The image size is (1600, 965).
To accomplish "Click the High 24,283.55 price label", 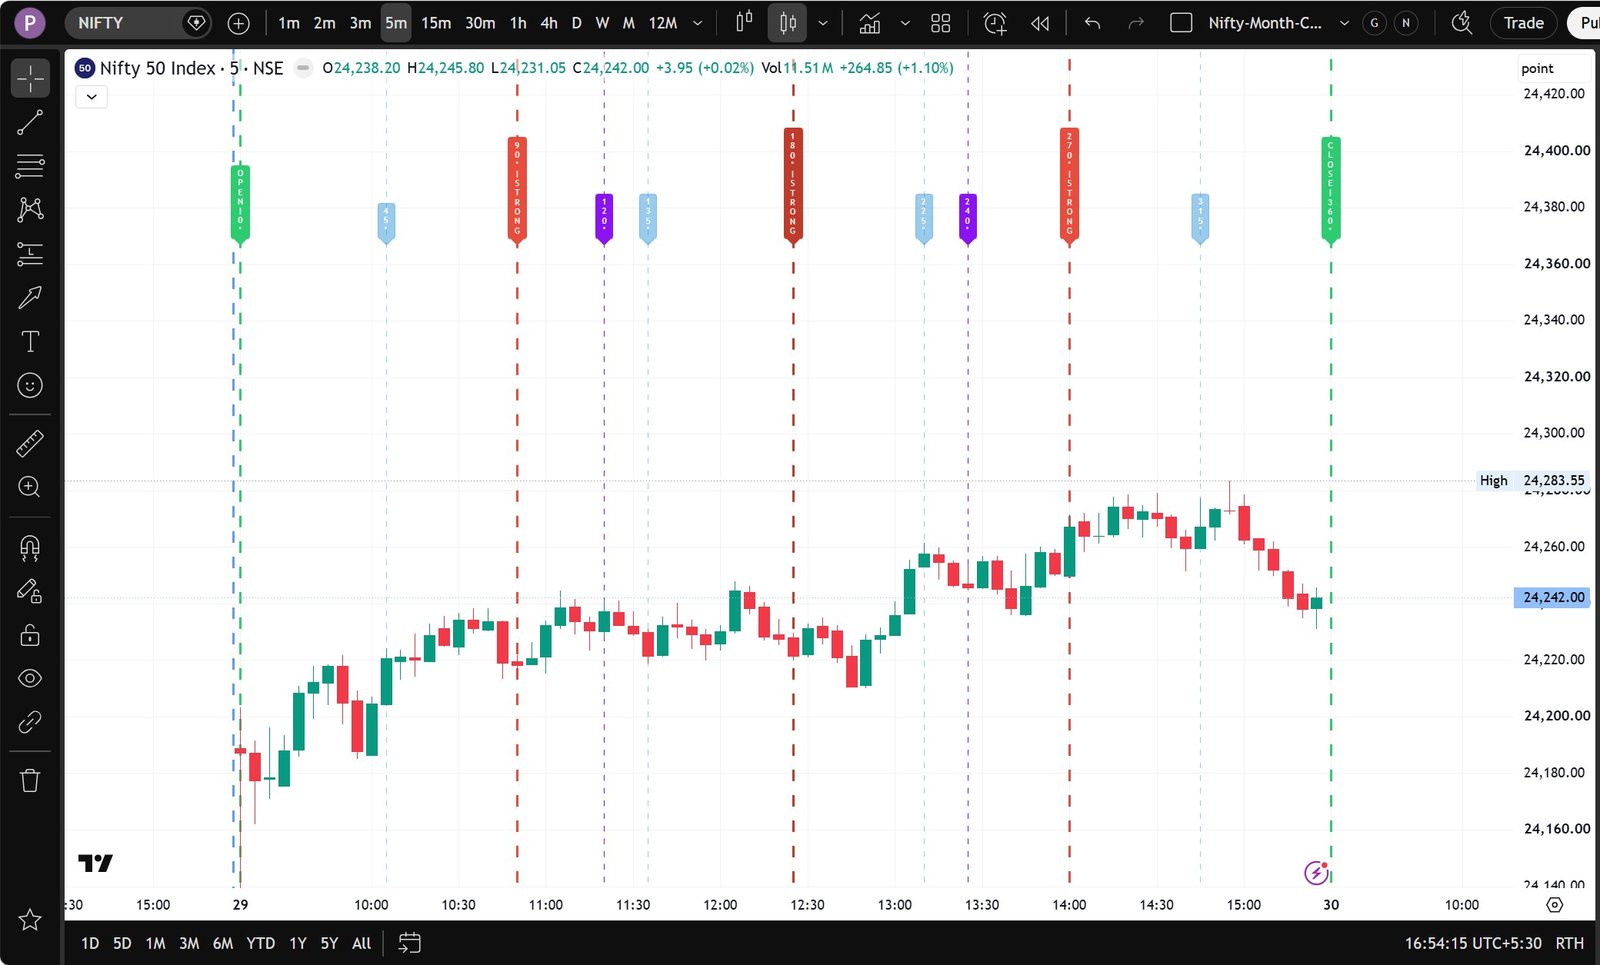I will click(x=1534, y=480).
